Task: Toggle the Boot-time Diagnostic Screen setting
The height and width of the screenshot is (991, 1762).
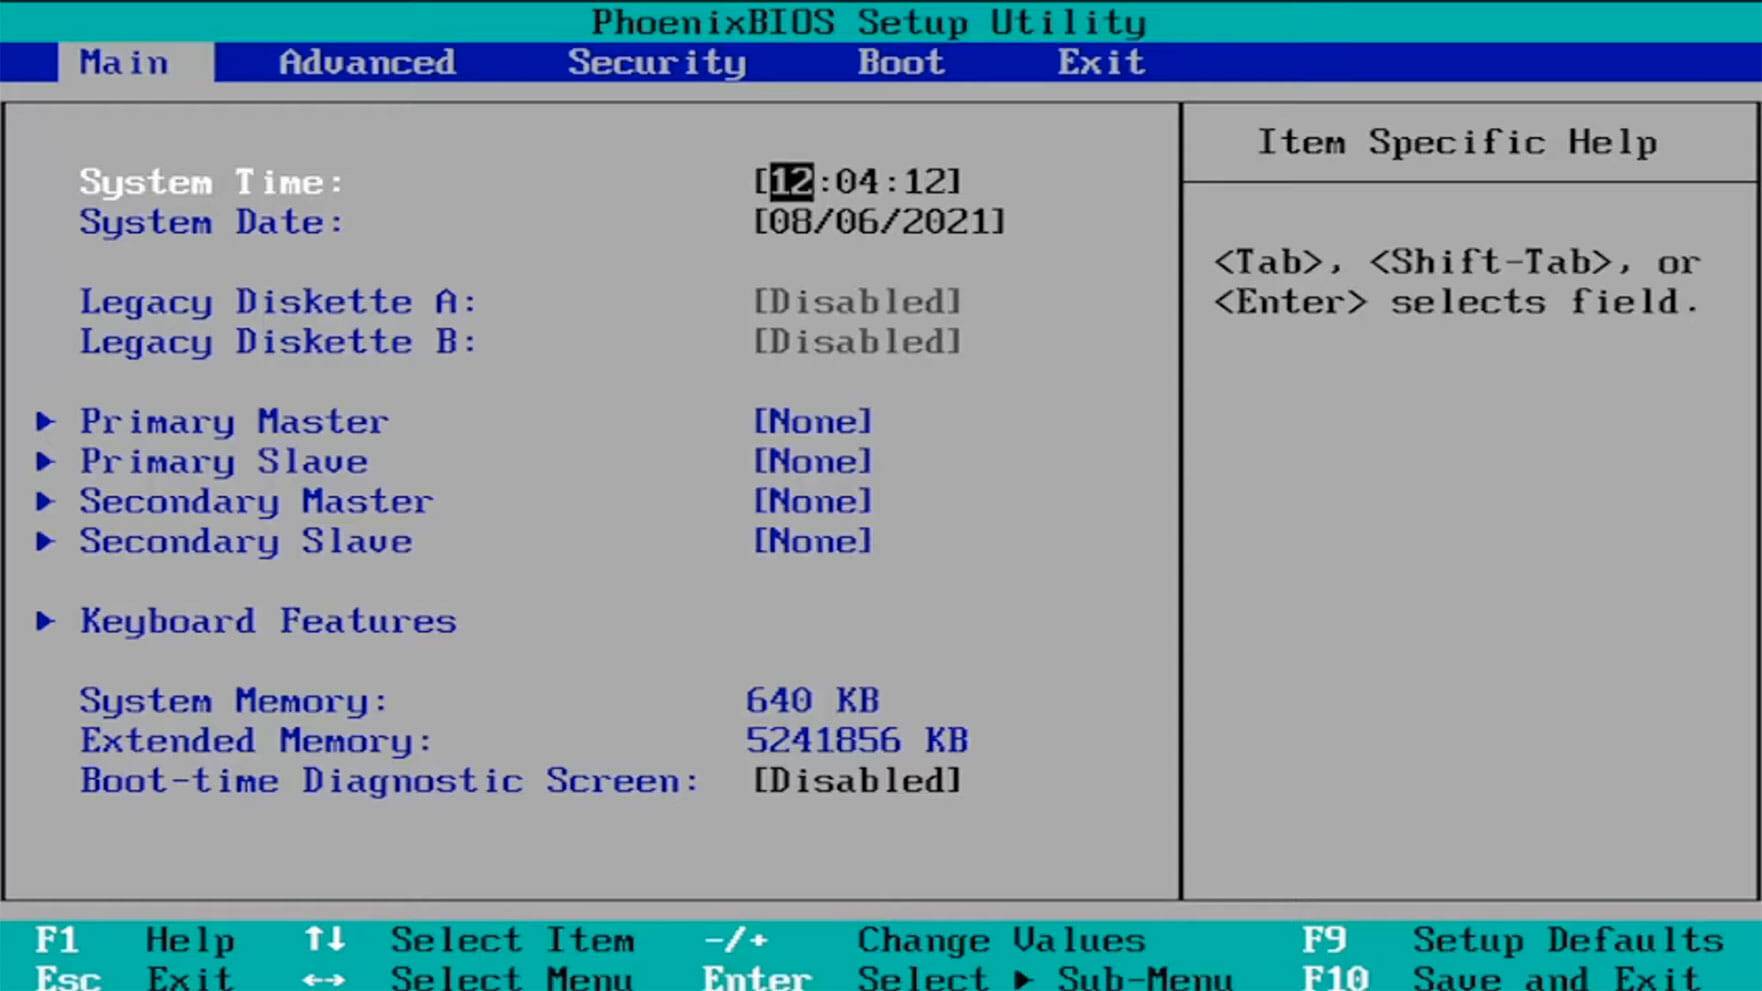Action: 857,780
